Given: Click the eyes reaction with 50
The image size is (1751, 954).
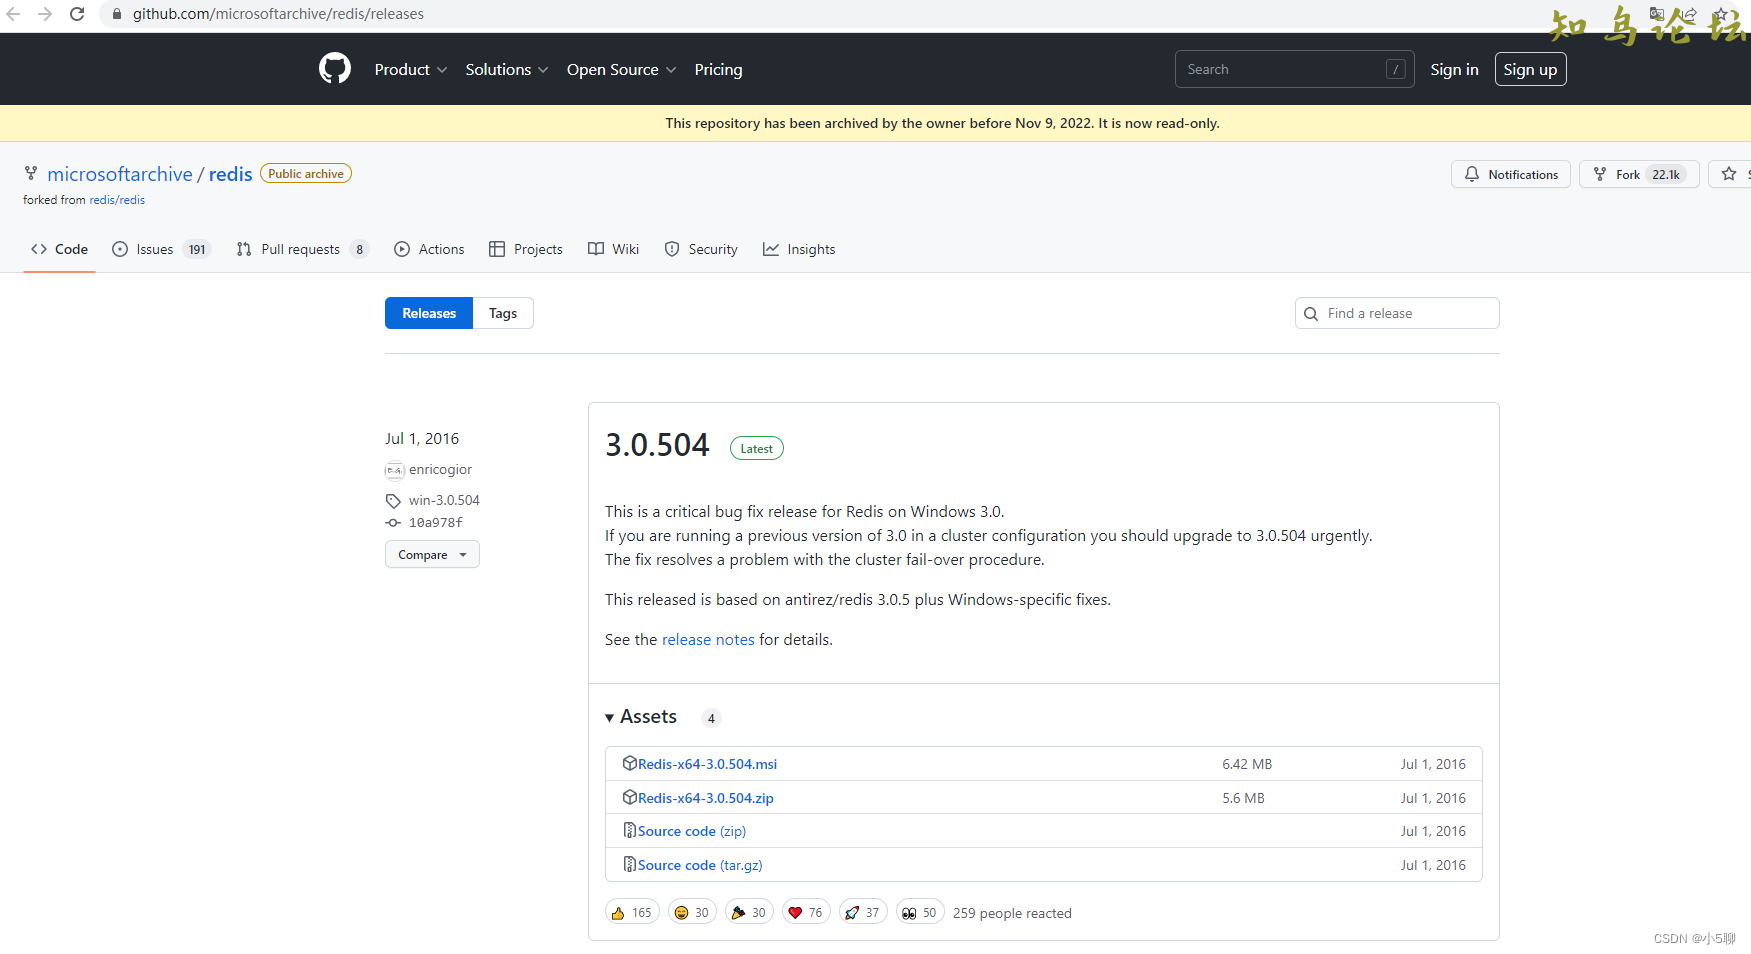Looking at the screenshot, I should [920, 912].
